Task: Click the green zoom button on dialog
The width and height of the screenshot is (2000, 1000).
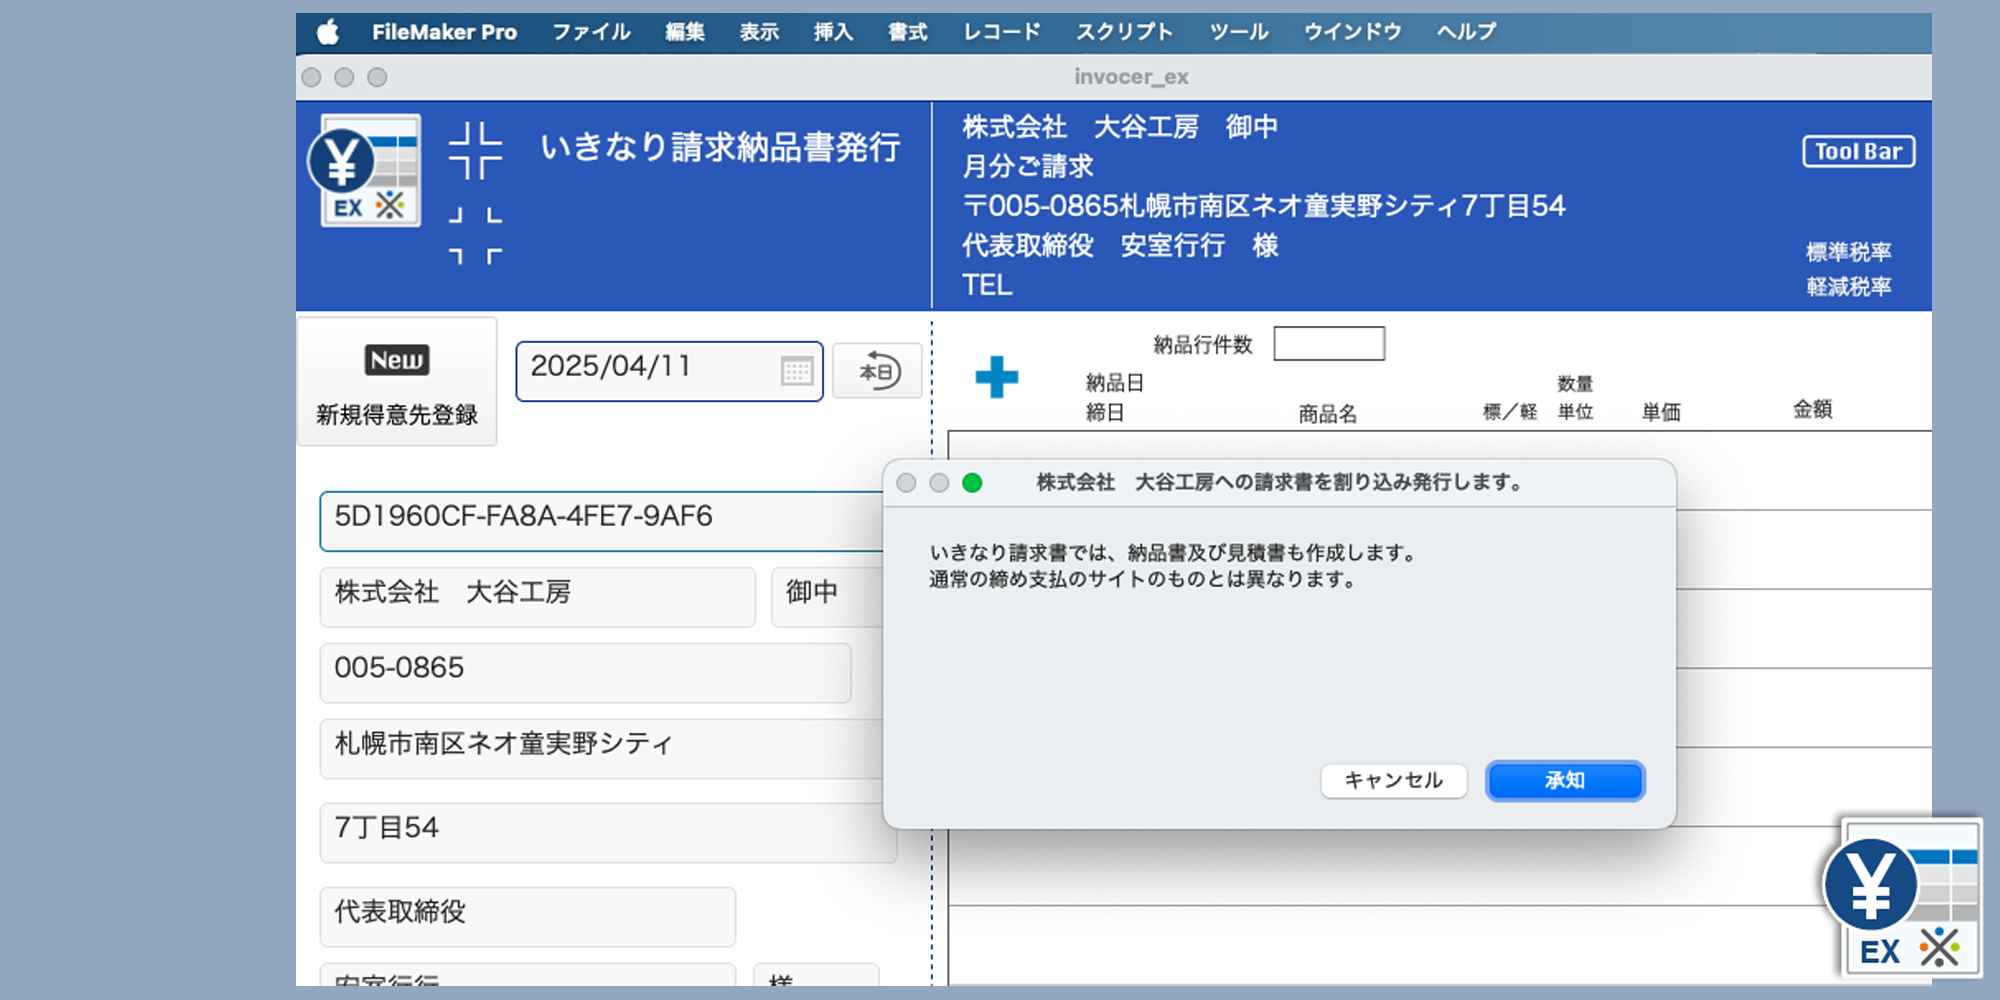Action: click(972, 483)
